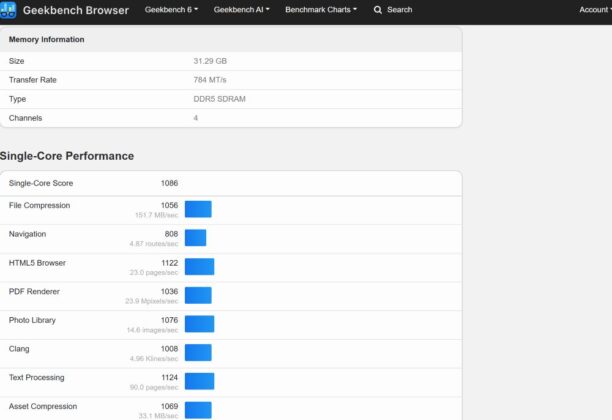Select the PDF Renderer score 1036

coord(169,292)
